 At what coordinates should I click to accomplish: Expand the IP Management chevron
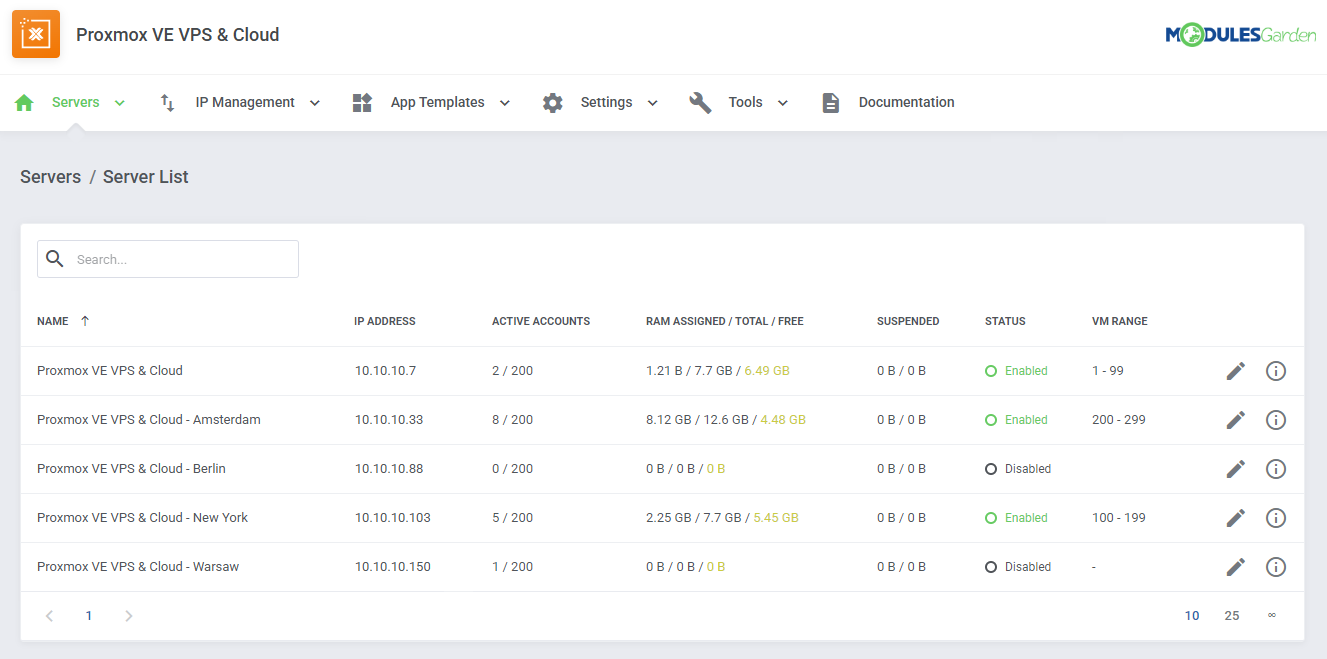click(x=315, y=103)
